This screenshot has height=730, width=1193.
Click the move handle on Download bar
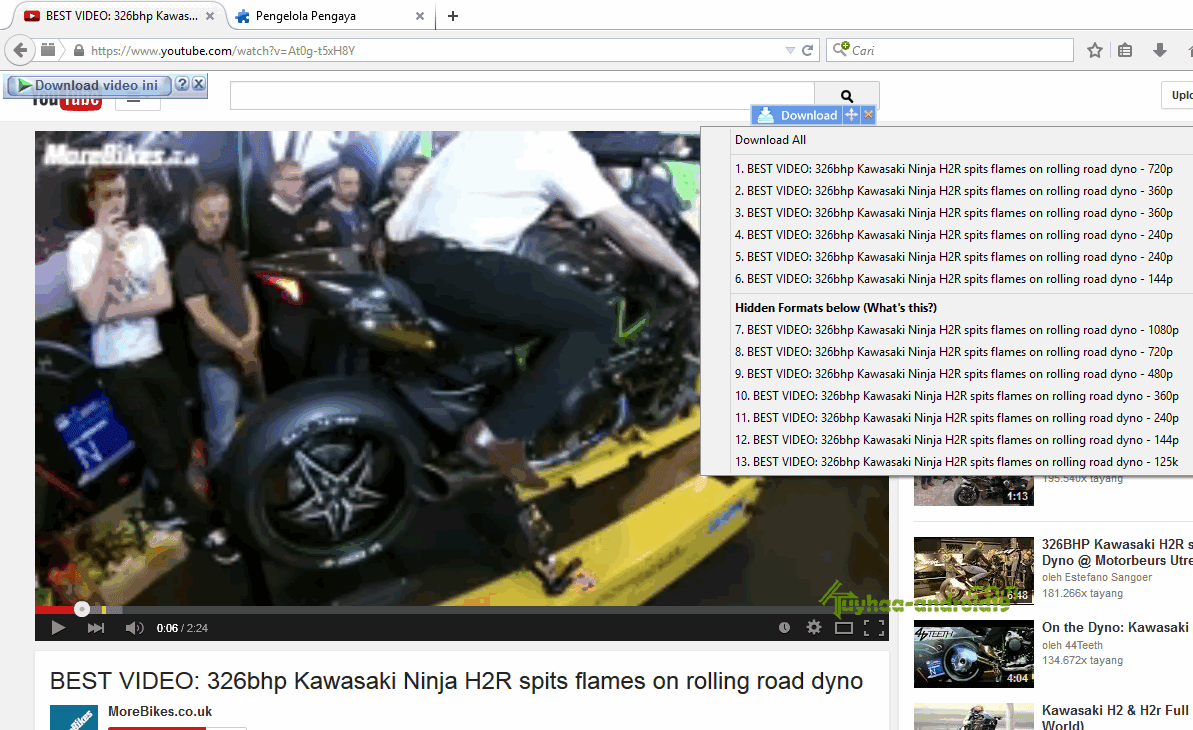coord(851,115)
